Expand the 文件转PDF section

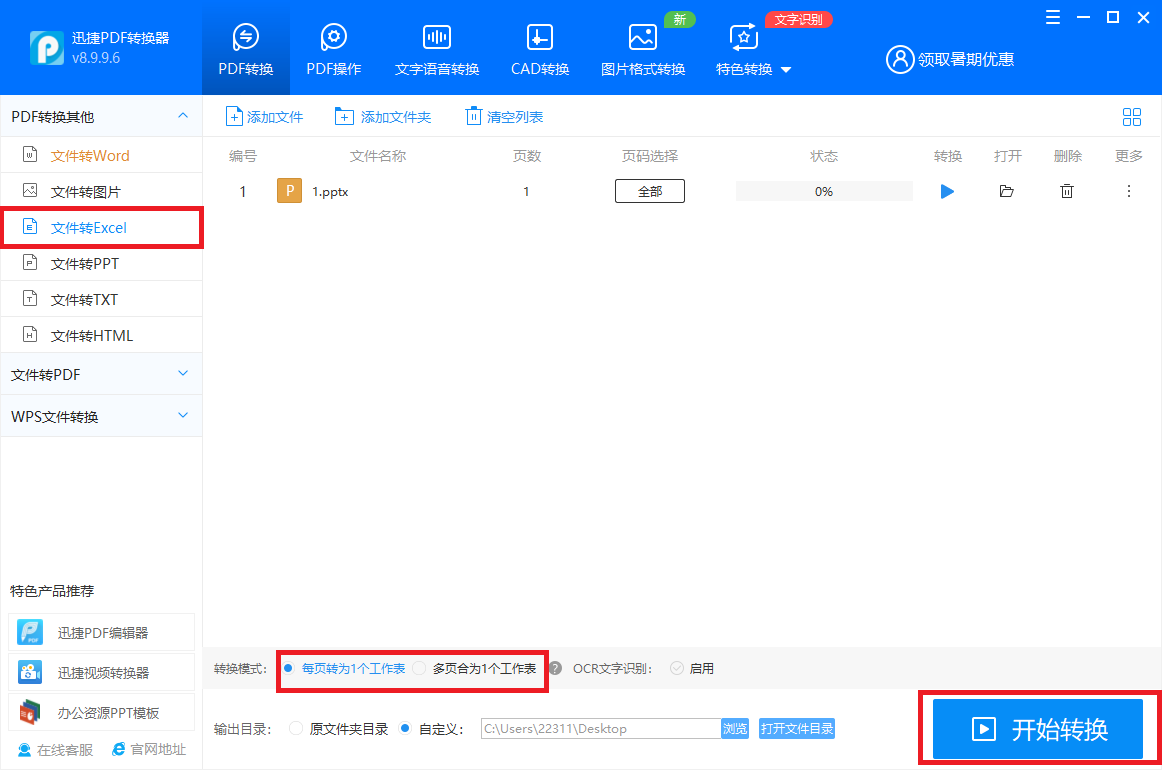(x=183, y=374)
